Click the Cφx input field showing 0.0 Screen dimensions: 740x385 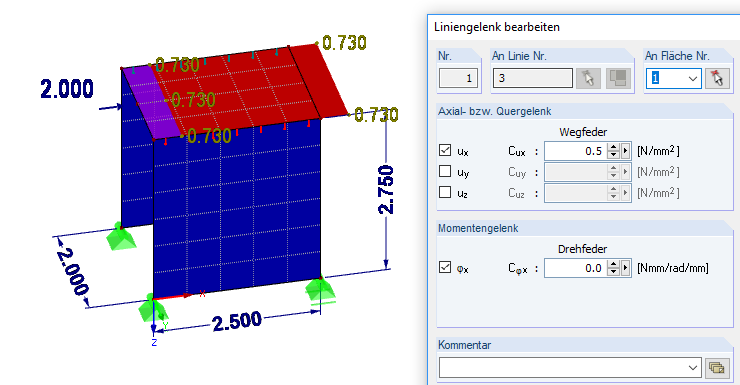coord(576,268)
